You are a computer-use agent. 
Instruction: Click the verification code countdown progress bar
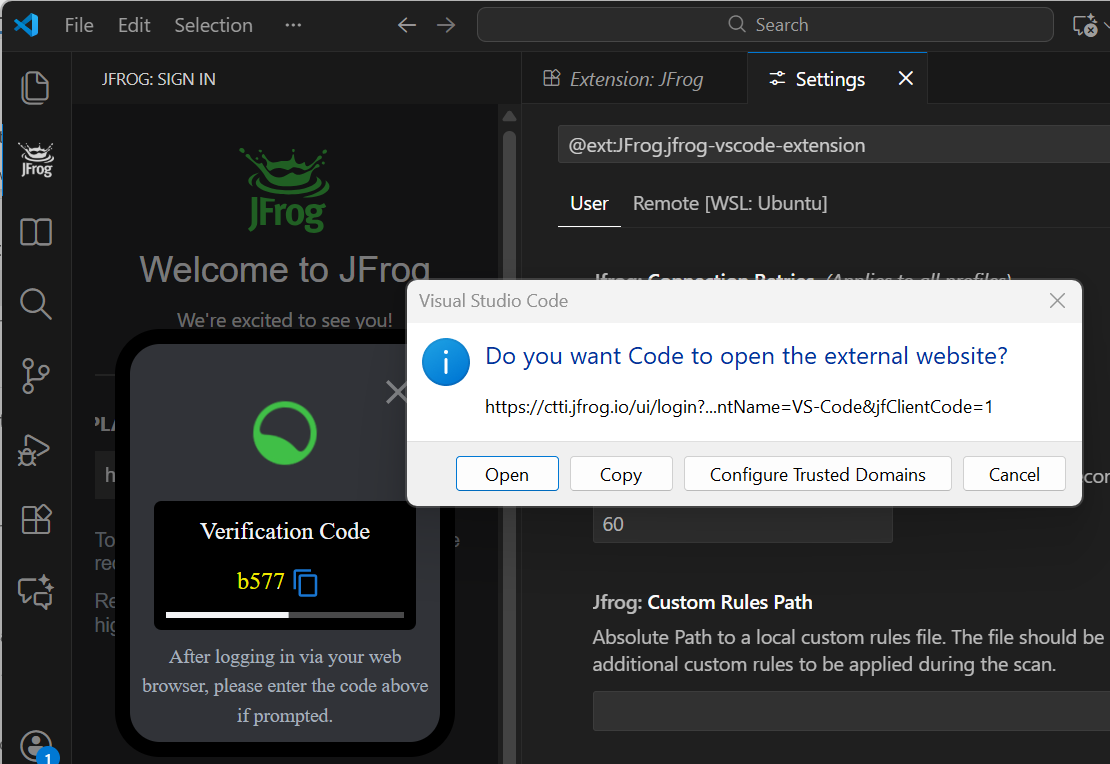click(283, 613)
